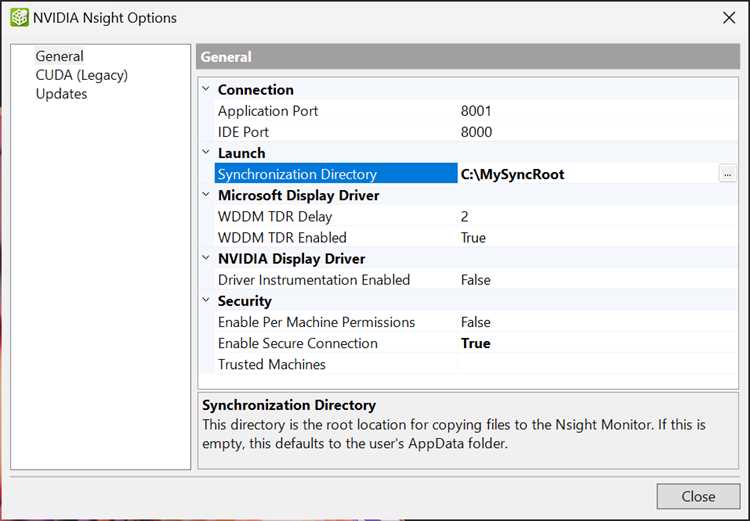Click the Microsoft Display Driver heading
Screen dimensions: 750x521
click(x=298, y=195)
